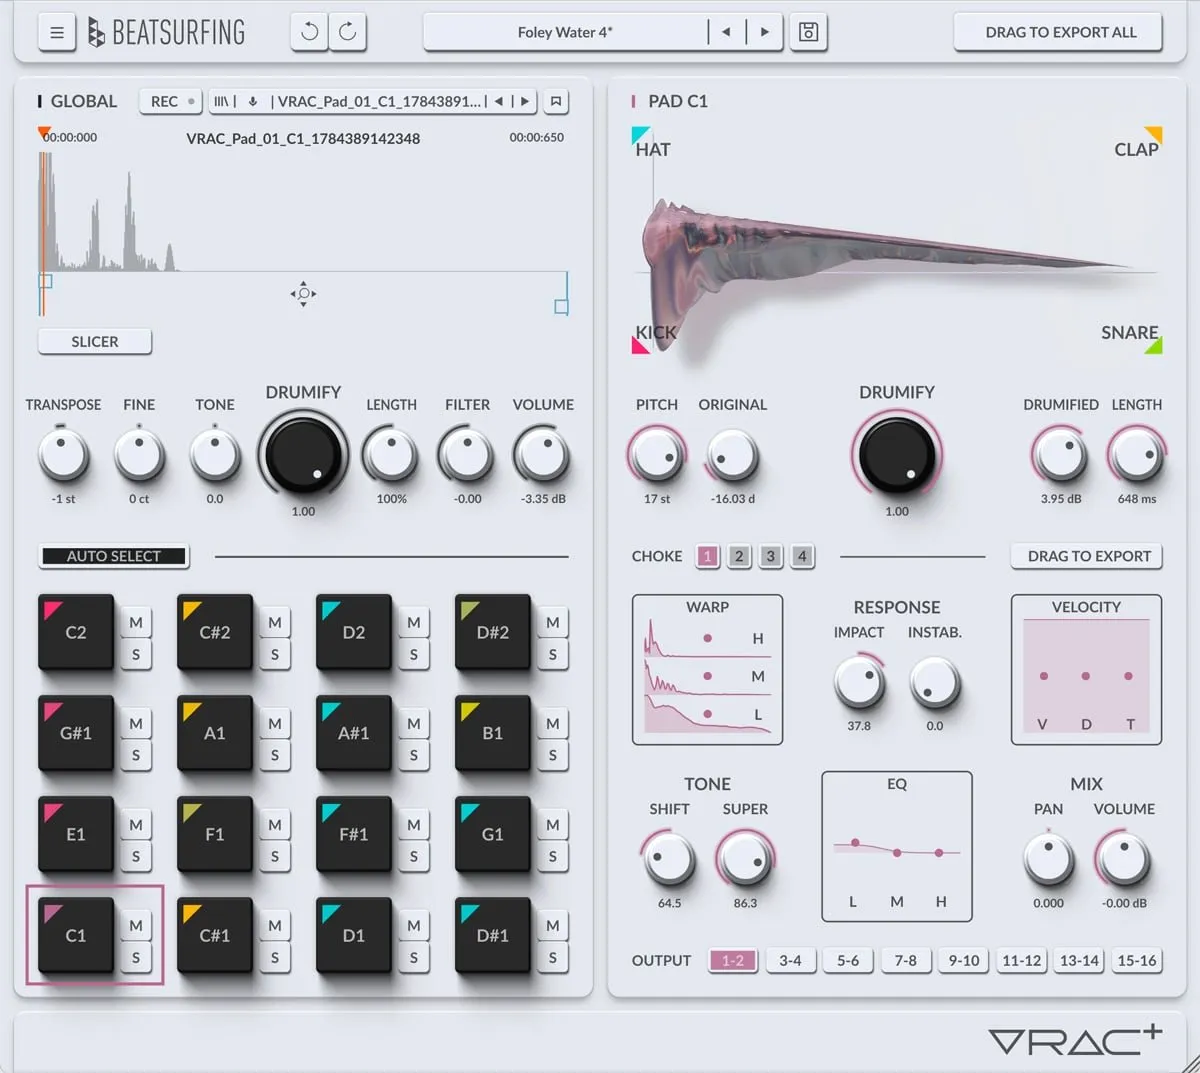The image size is (1200, 1073).
Task: Solo the G1 pad
Action: (x=553, y=856)
